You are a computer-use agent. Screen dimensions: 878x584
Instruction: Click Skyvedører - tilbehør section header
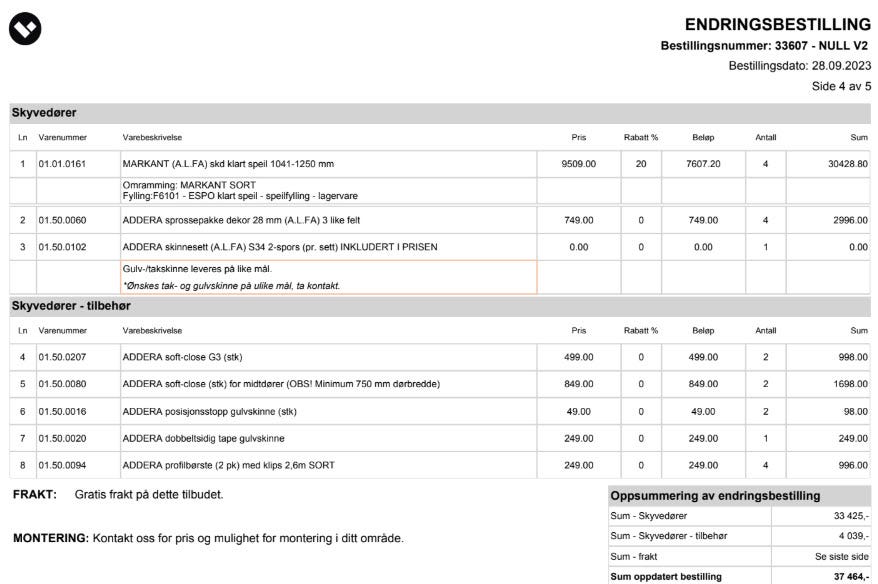440,306
